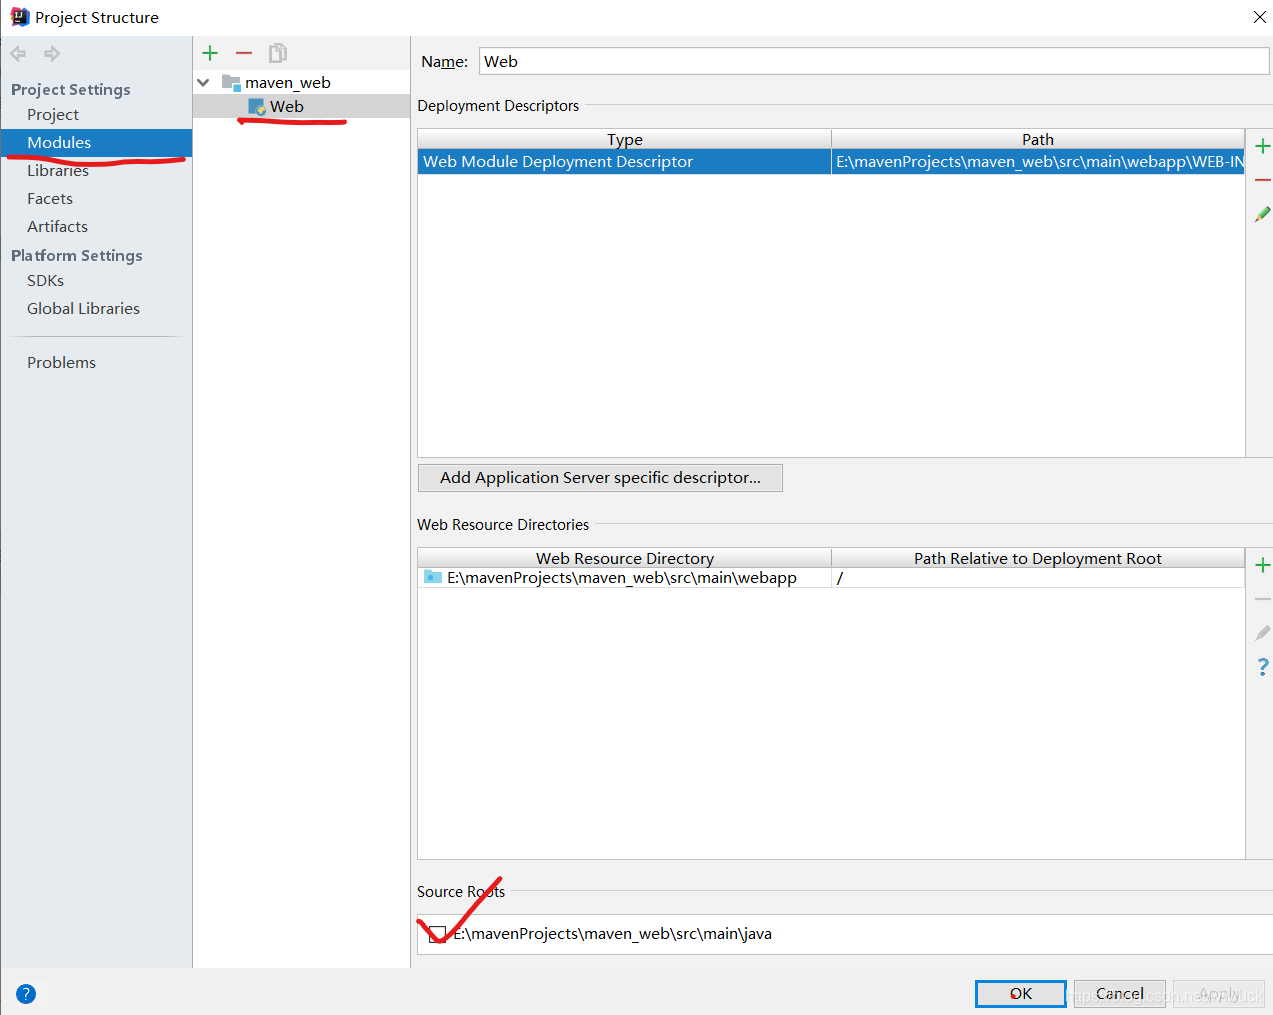Click the Web Resource Directory column header
Screen dimensions: 1273x1015
pyautogui.click(x=625, y=558)
